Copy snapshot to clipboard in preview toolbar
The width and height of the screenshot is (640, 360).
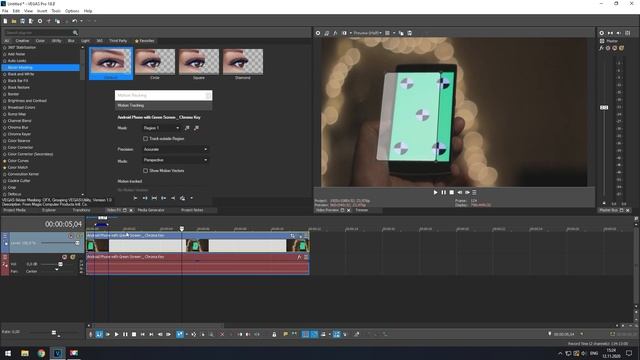point(401,33)
